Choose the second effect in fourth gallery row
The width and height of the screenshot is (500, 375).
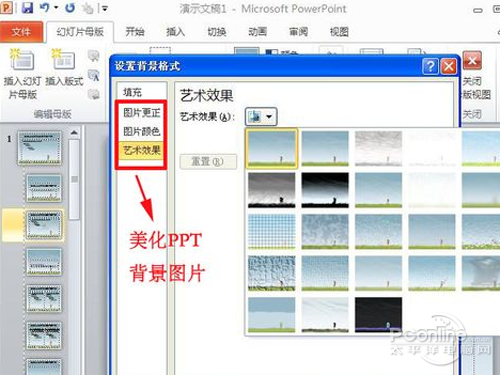tap(325, 273)
